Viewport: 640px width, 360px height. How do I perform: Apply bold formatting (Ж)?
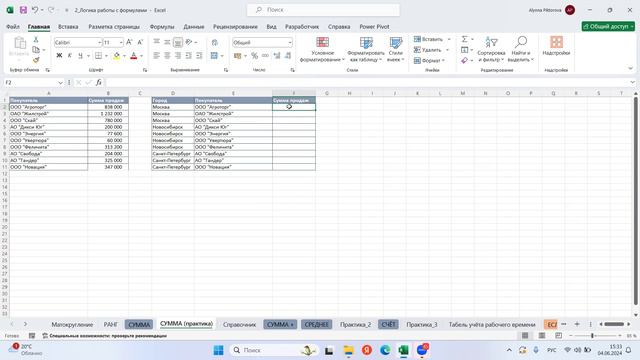[x=59, y=56]
